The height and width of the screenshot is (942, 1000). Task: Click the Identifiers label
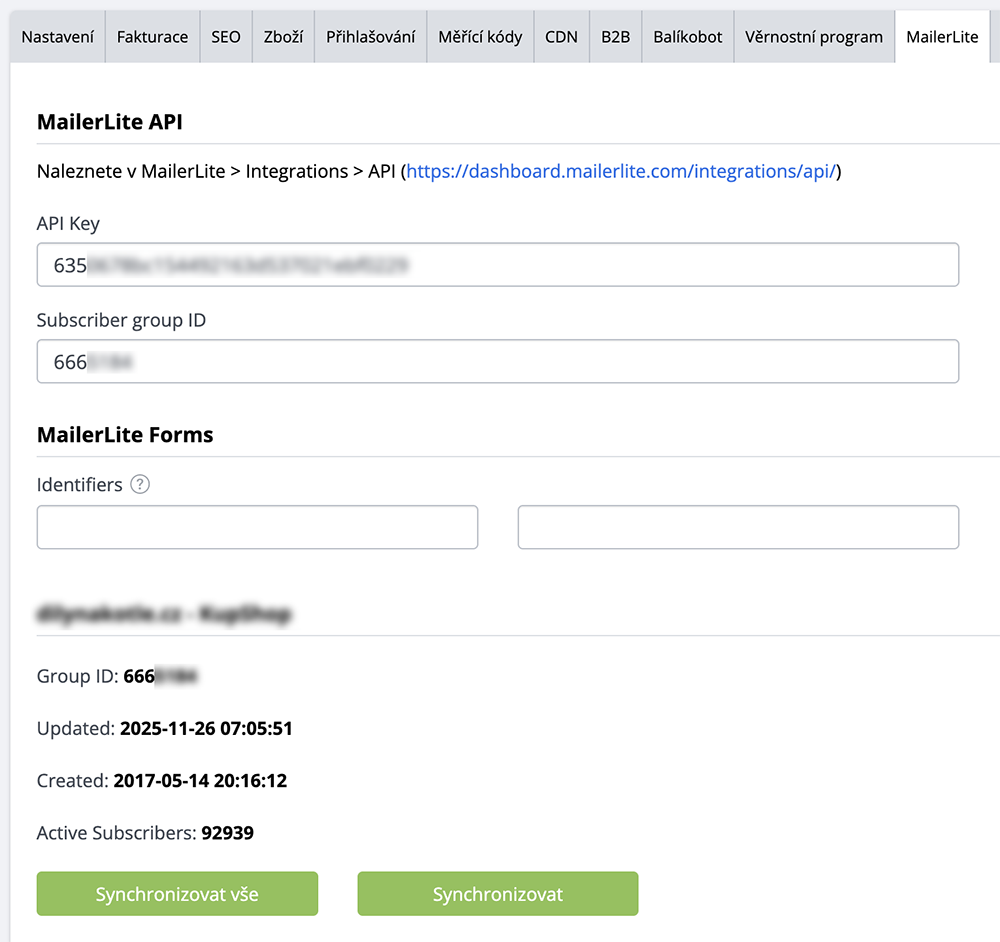[80, 485]
